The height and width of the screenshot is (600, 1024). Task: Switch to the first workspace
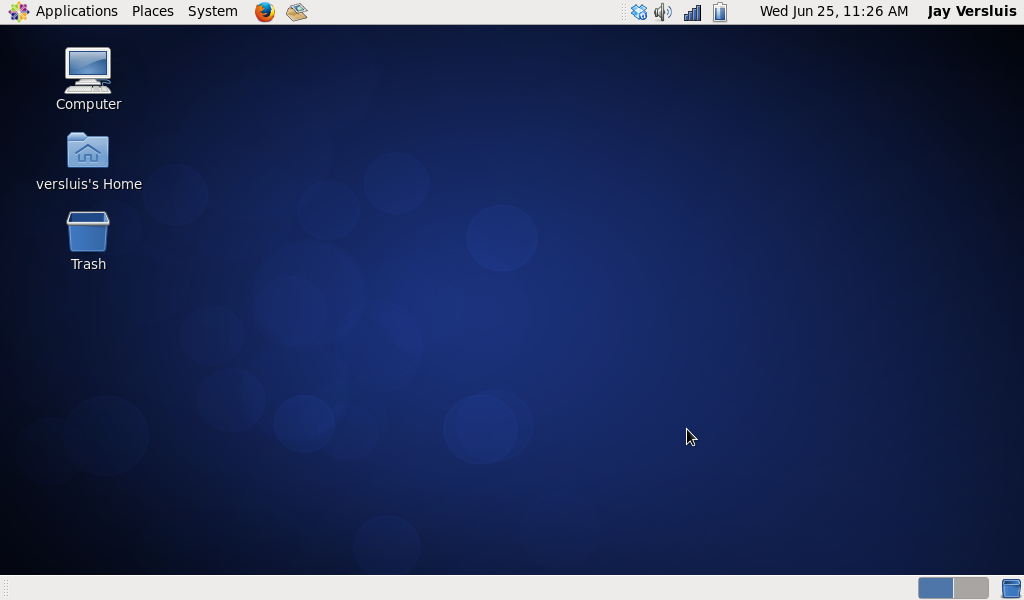click(935, 588)
